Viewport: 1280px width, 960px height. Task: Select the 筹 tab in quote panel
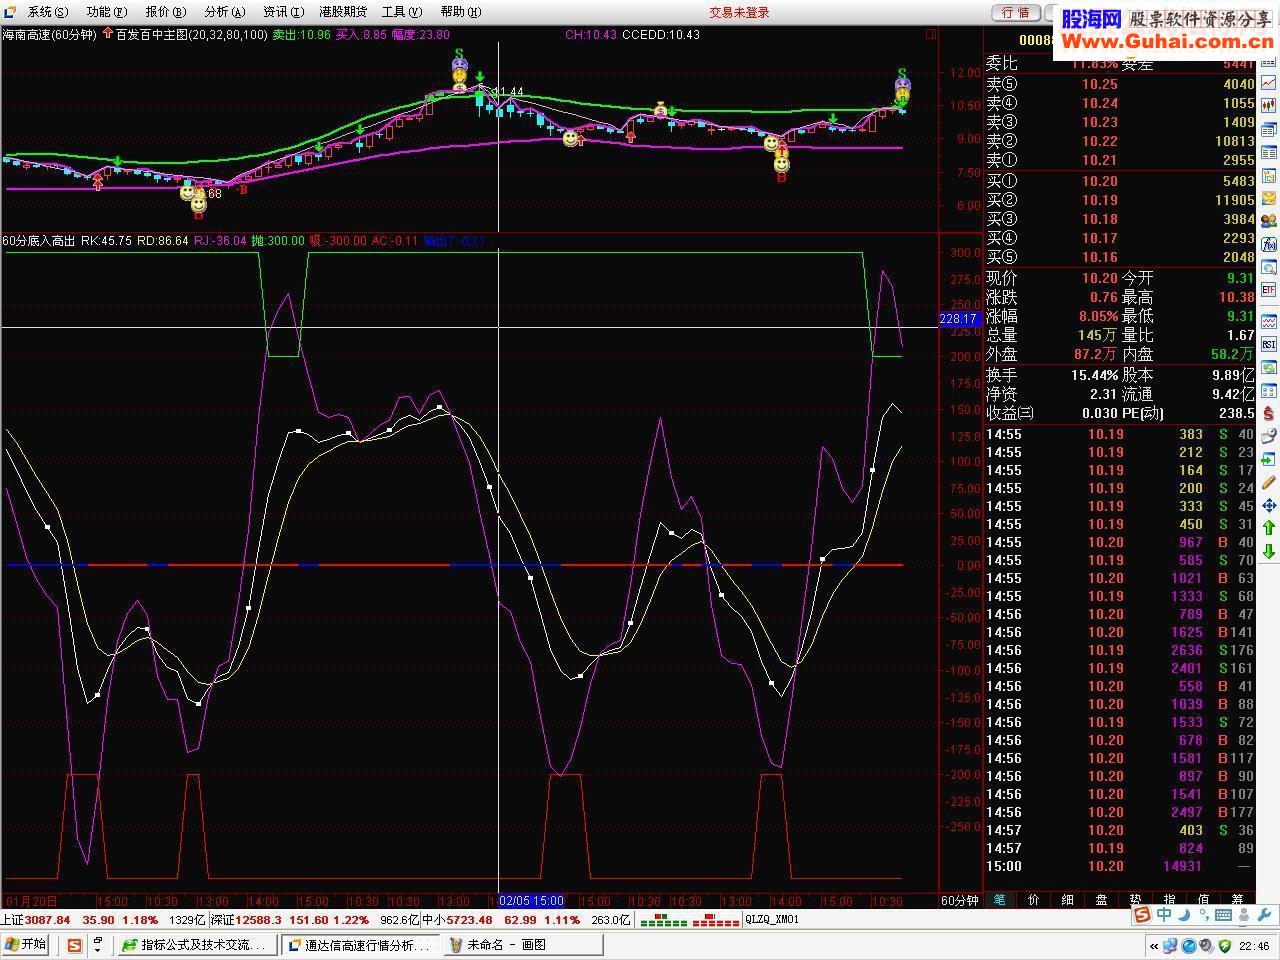point(1237,900)
